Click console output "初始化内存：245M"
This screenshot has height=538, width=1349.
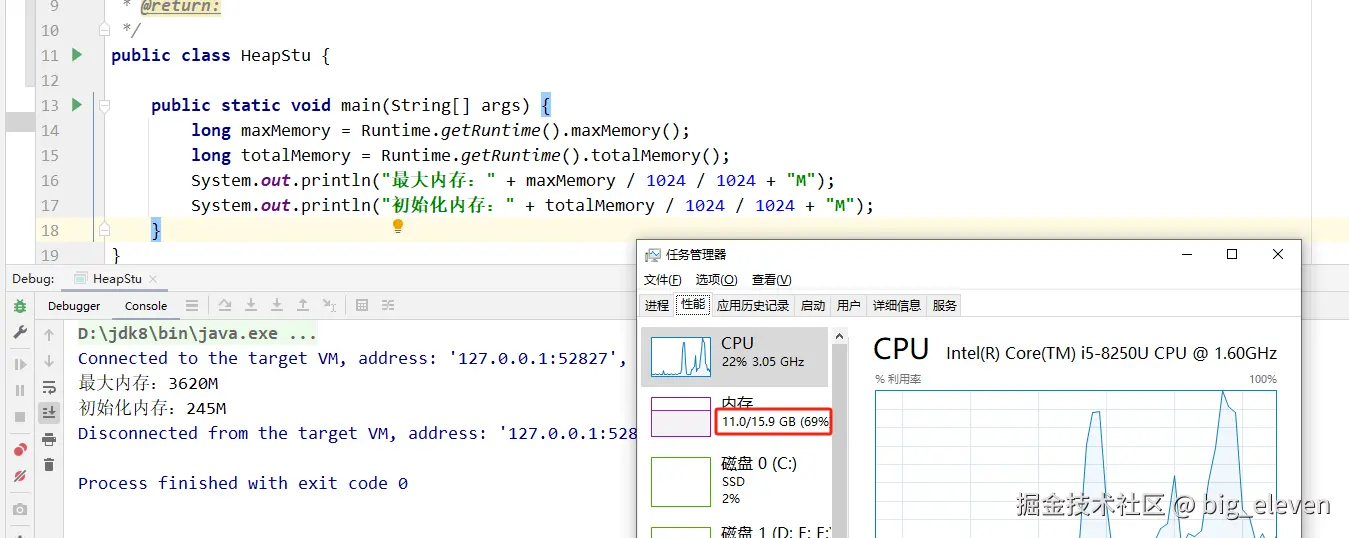coord(152,408)
